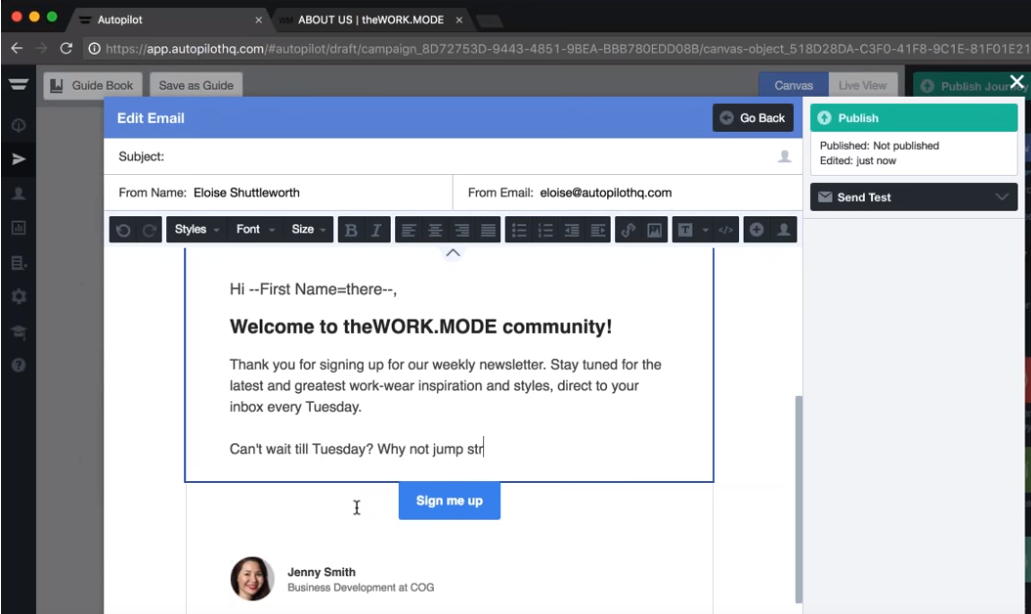Open the Size dropdown
Image resolution: width=1031 pixels, height=614 pixels.
308,229
